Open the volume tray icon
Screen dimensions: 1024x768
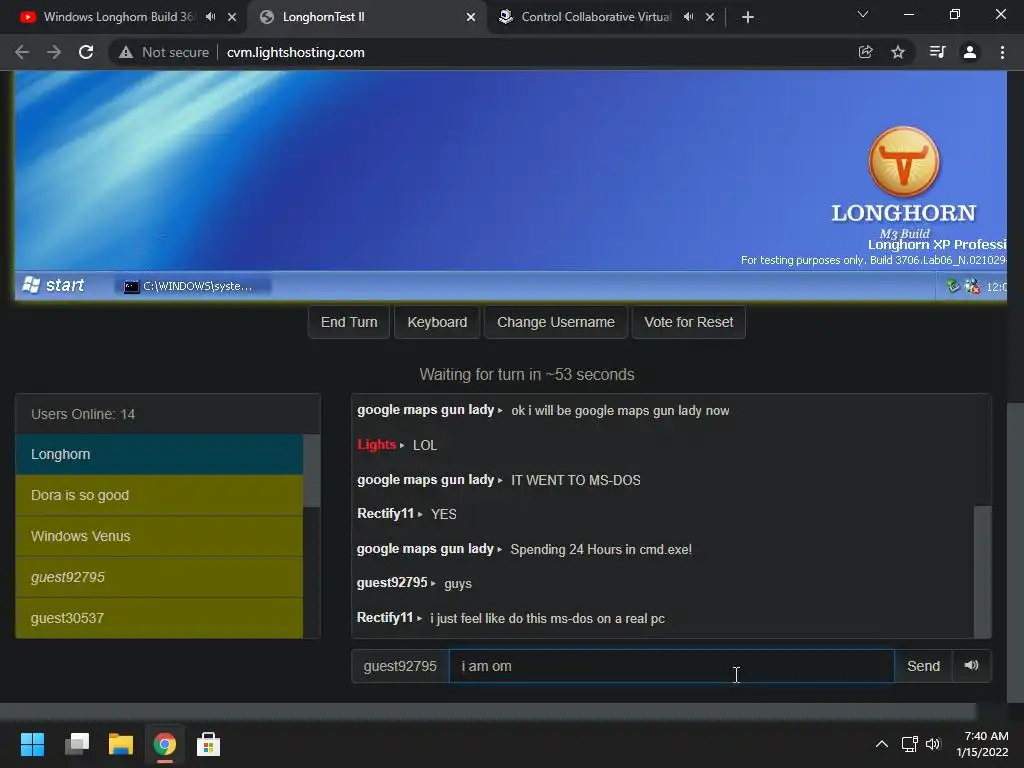[933, 744]
